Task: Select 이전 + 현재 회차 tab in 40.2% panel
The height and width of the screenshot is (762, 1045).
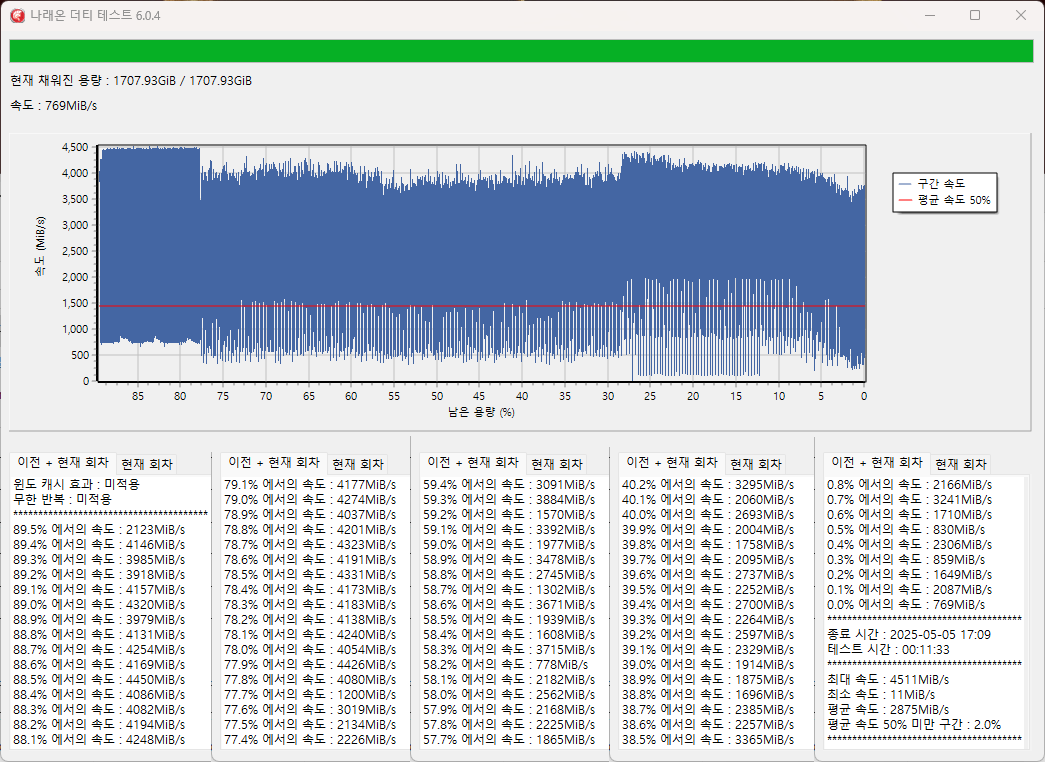Action: (671, 463)
